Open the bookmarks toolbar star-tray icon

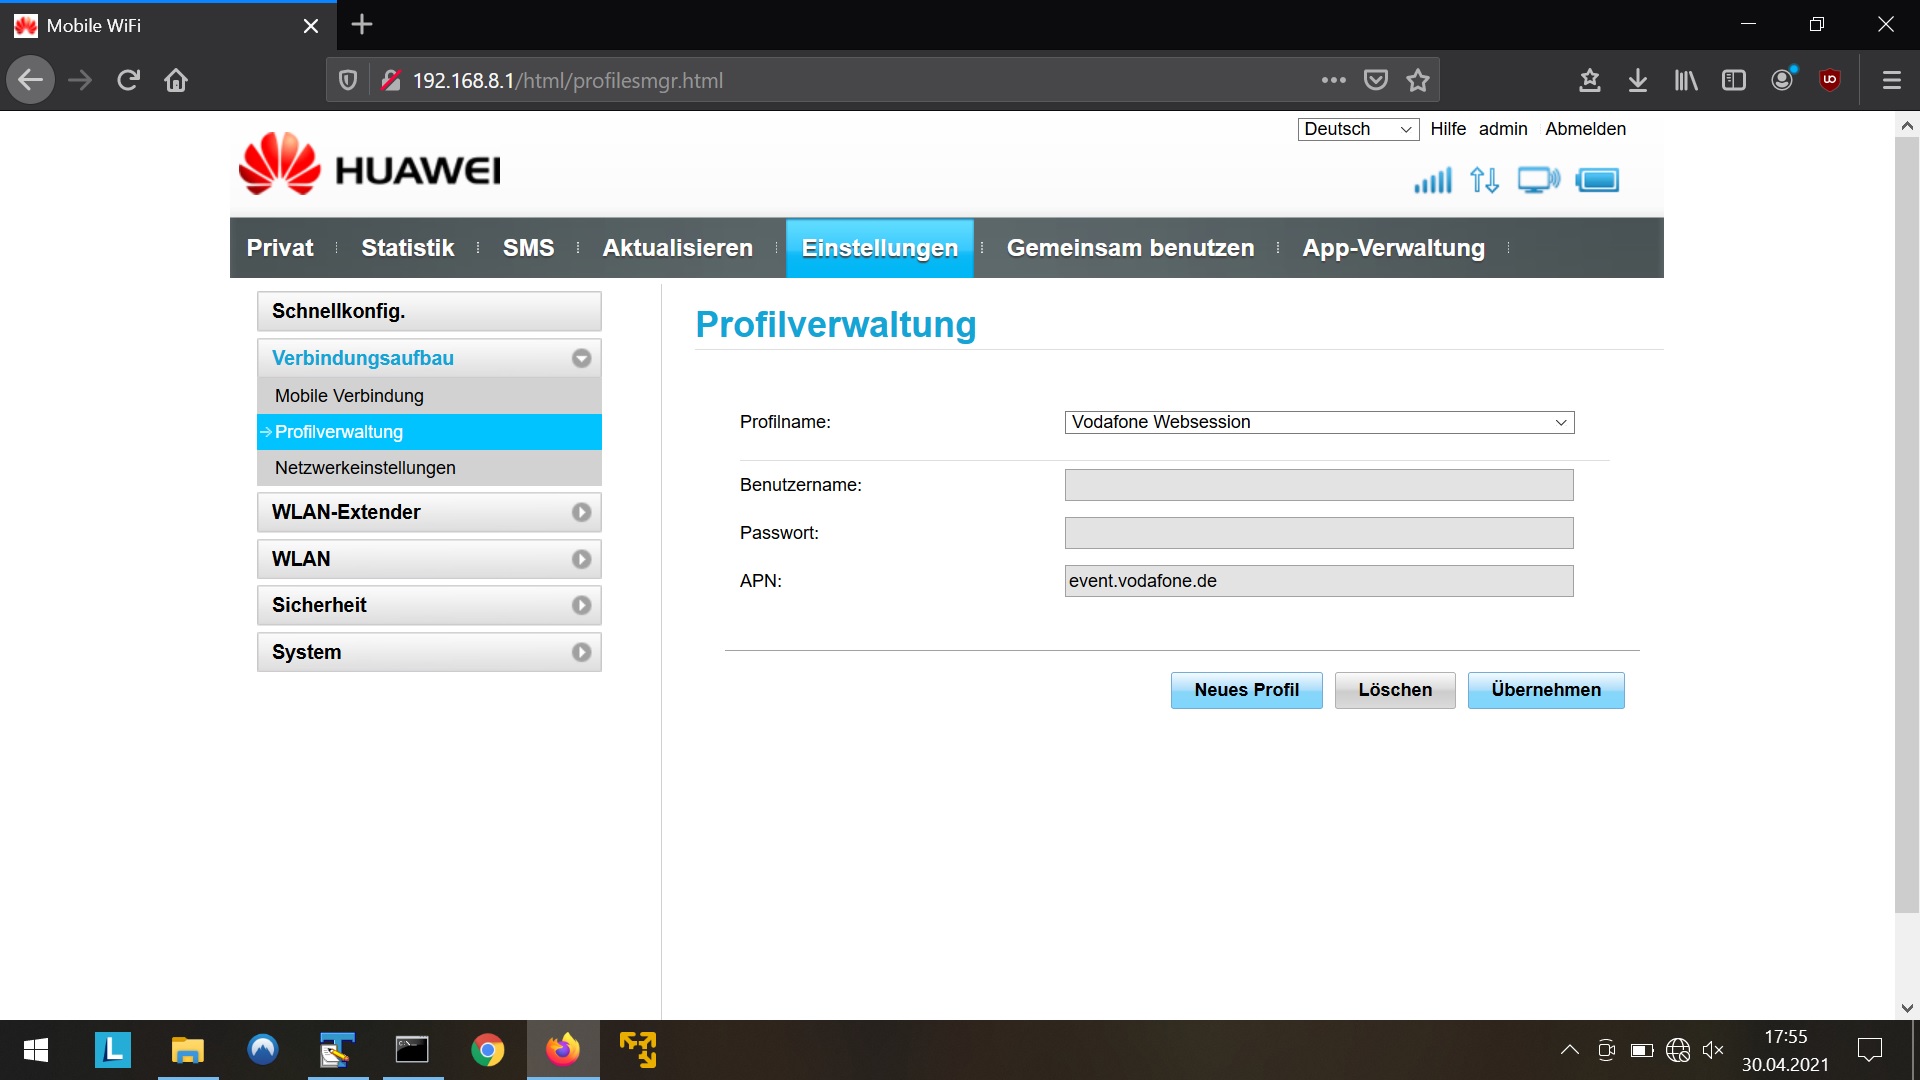1590,80
